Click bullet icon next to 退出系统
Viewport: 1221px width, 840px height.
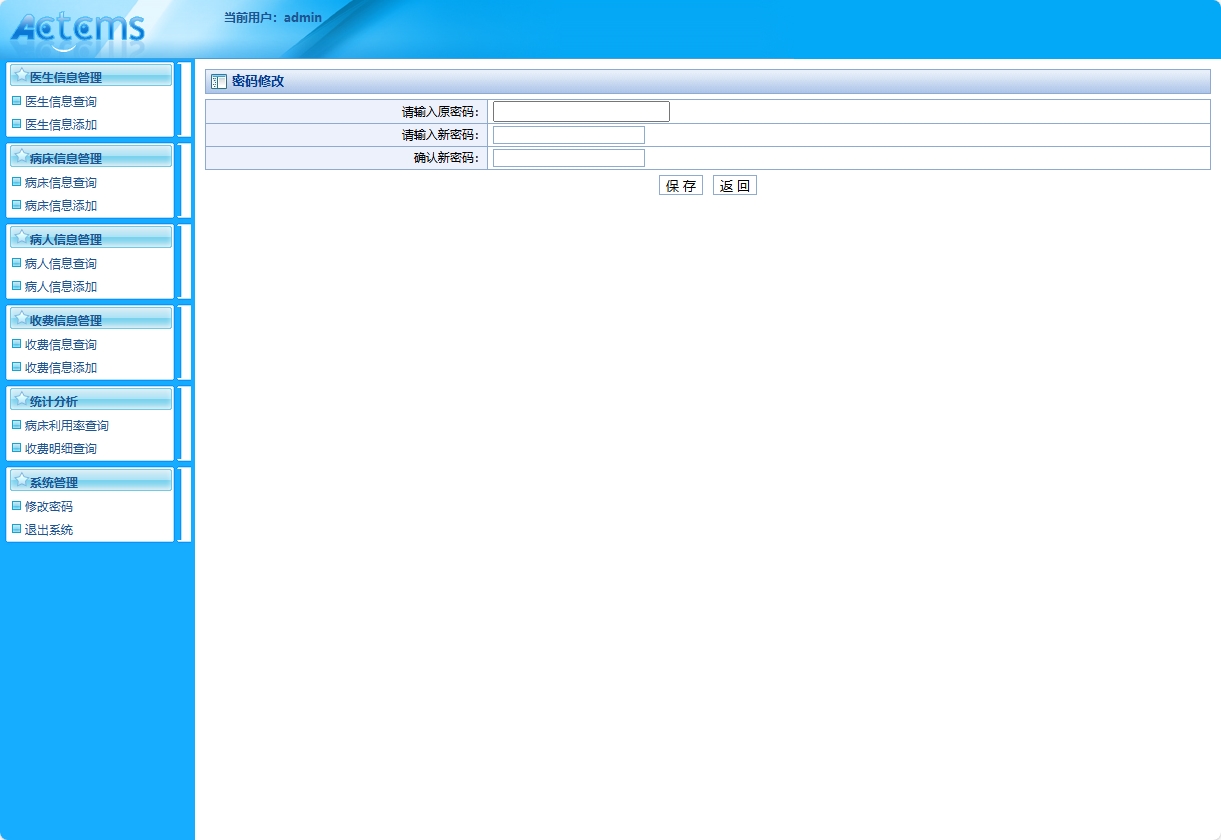[x=16, y=529]
